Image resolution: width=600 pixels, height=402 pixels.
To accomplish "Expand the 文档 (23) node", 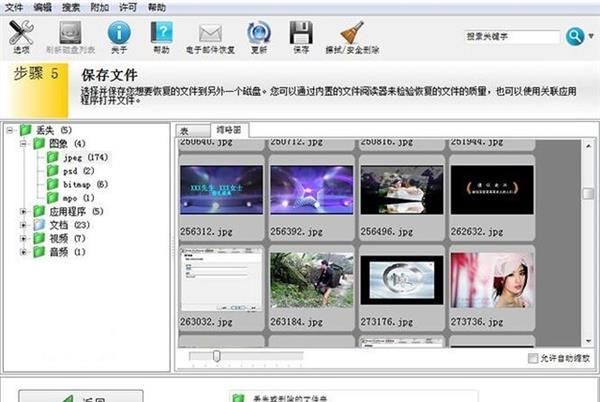I will 23,225.
